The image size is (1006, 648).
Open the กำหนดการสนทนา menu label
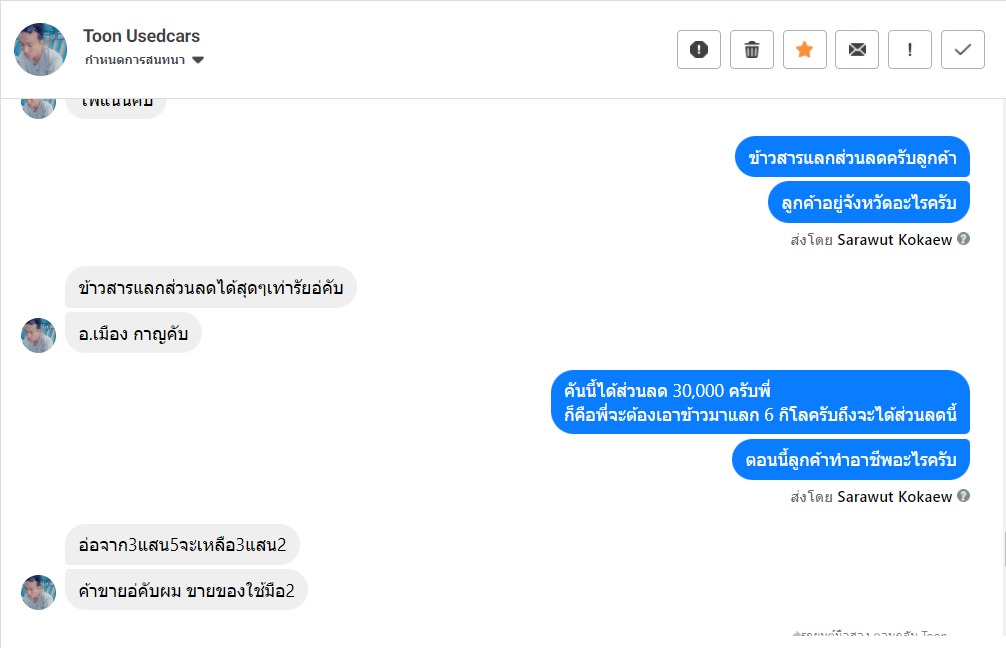137,60
